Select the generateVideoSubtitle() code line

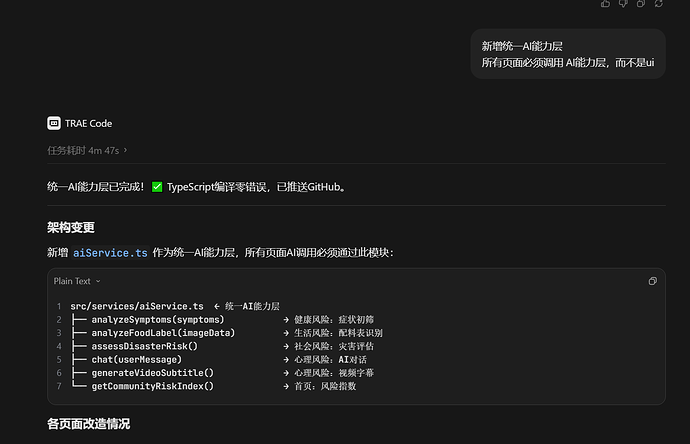(153, 373)
